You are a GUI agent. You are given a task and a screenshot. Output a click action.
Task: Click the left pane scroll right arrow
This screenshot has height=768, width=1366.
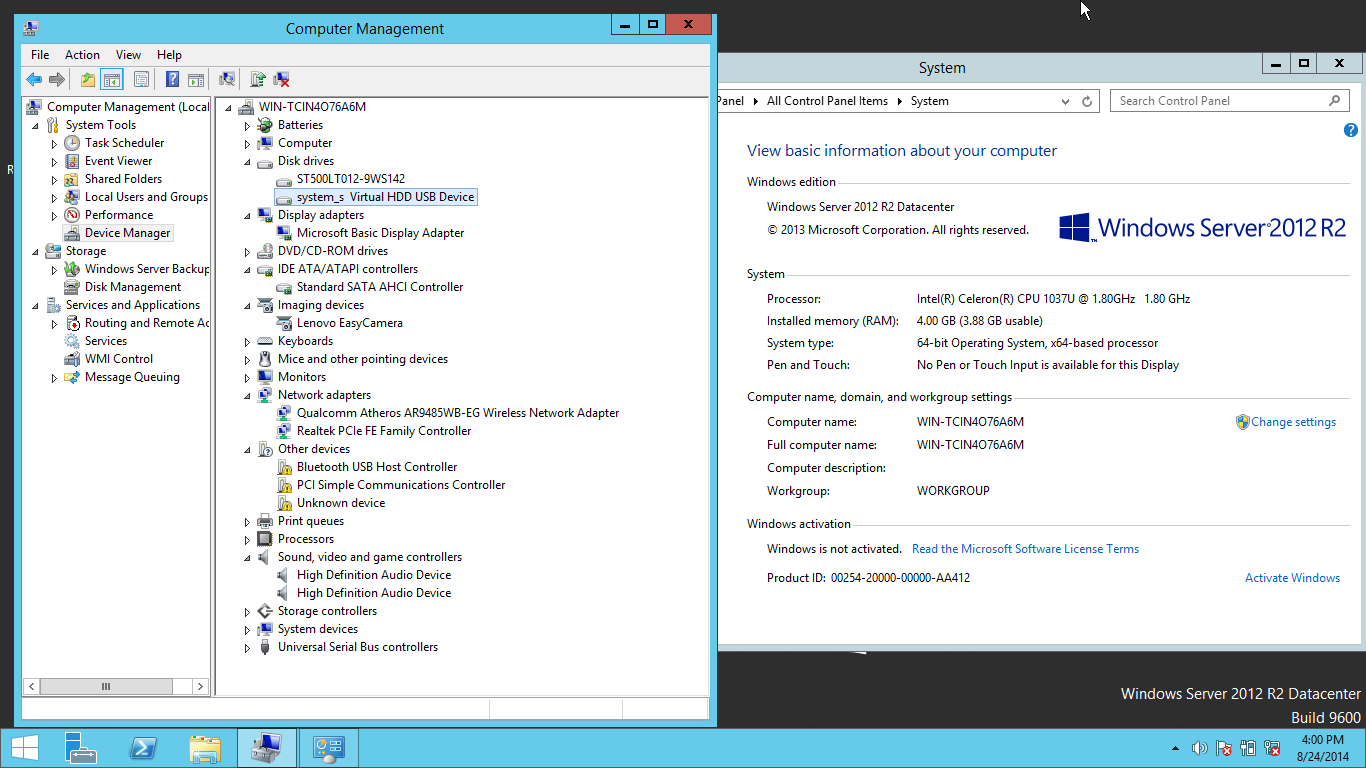[200, 687]
